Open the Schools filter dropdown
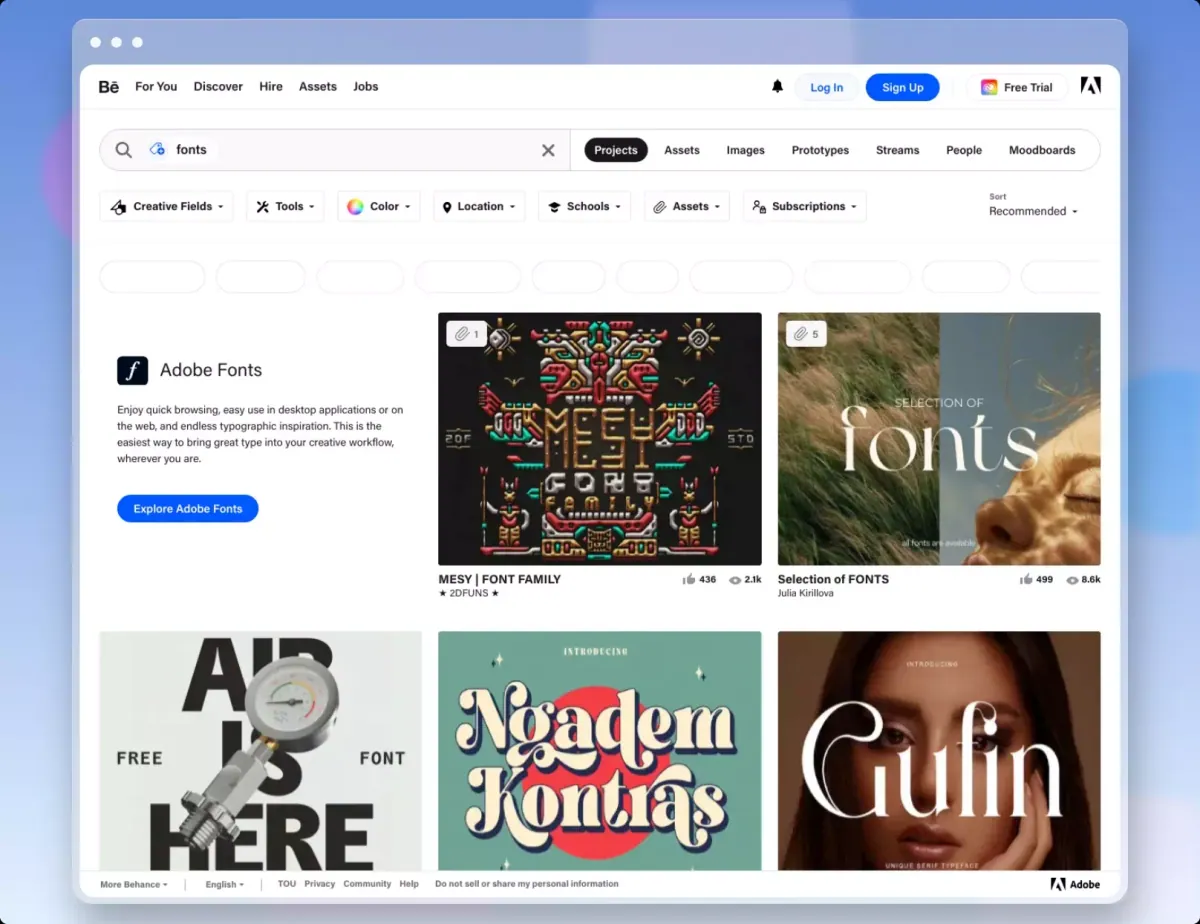The height and width of the screenshot is (924, 1200). 584,206
